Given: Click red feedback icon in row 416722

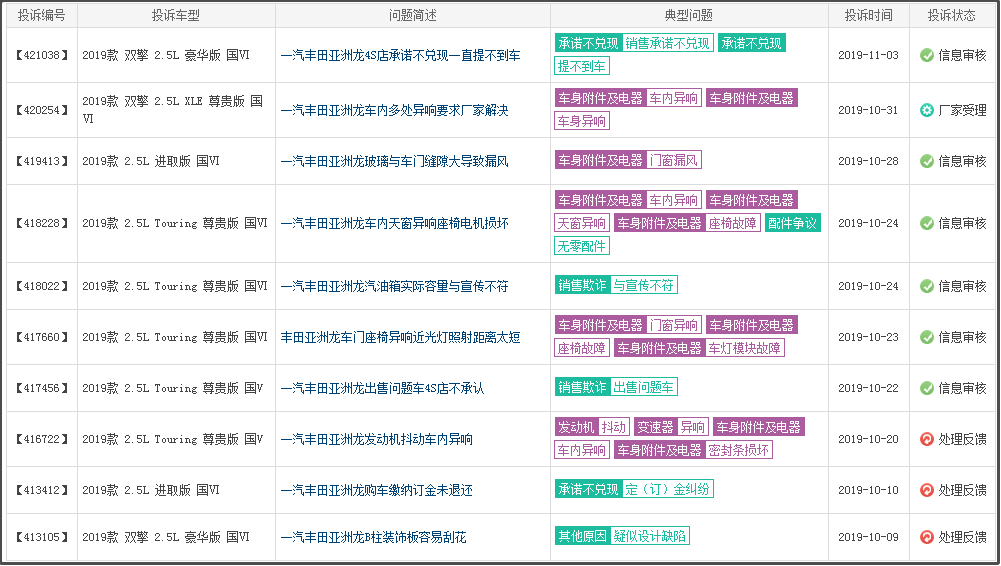Looking at the screenshot, I should [x=927, y=439].
